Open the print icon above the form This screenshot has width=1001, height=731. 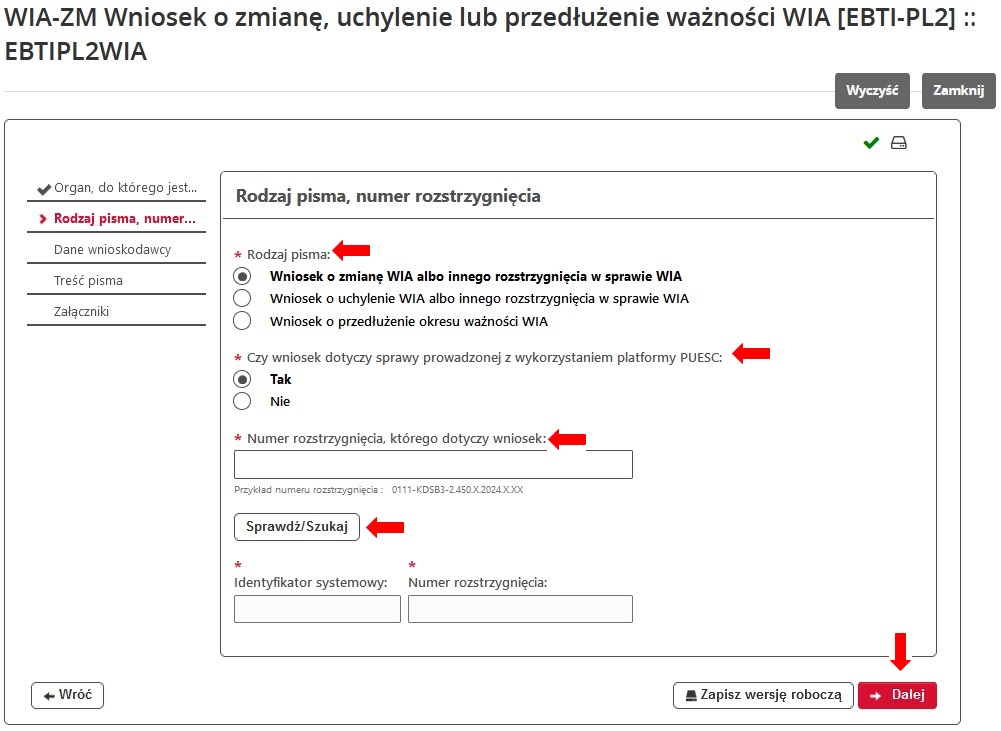point(898,142)
